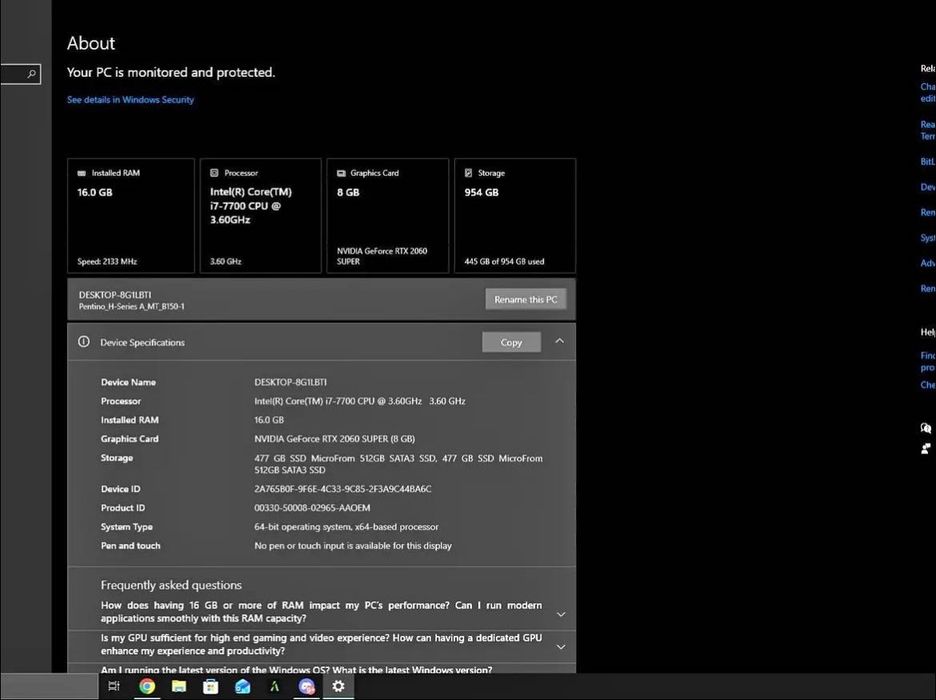Image resolution: width=936 pixels, height=700 pixels.
Task: Launch Google Chrome from the taskbar
Action: [x=147, y=686]
